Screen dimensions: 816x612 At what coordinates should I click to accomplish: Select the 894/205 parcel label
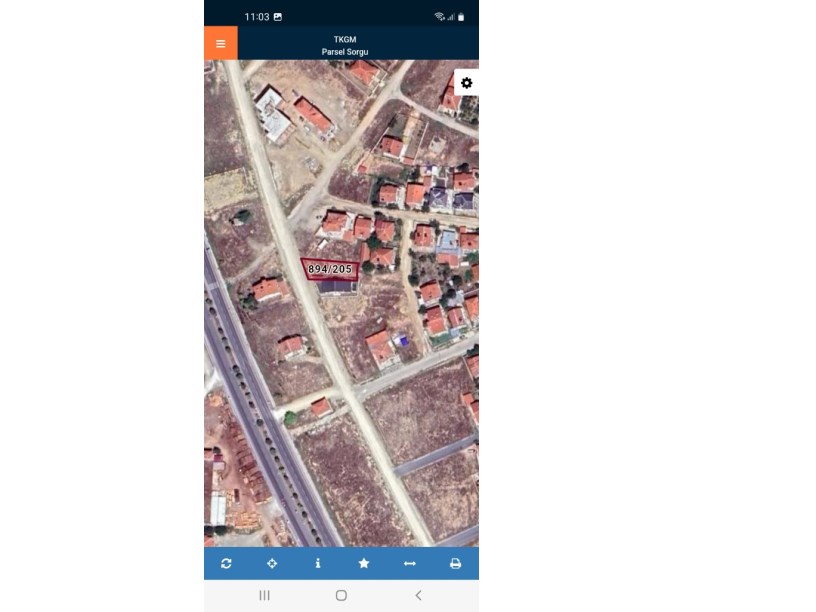[330, 269]
